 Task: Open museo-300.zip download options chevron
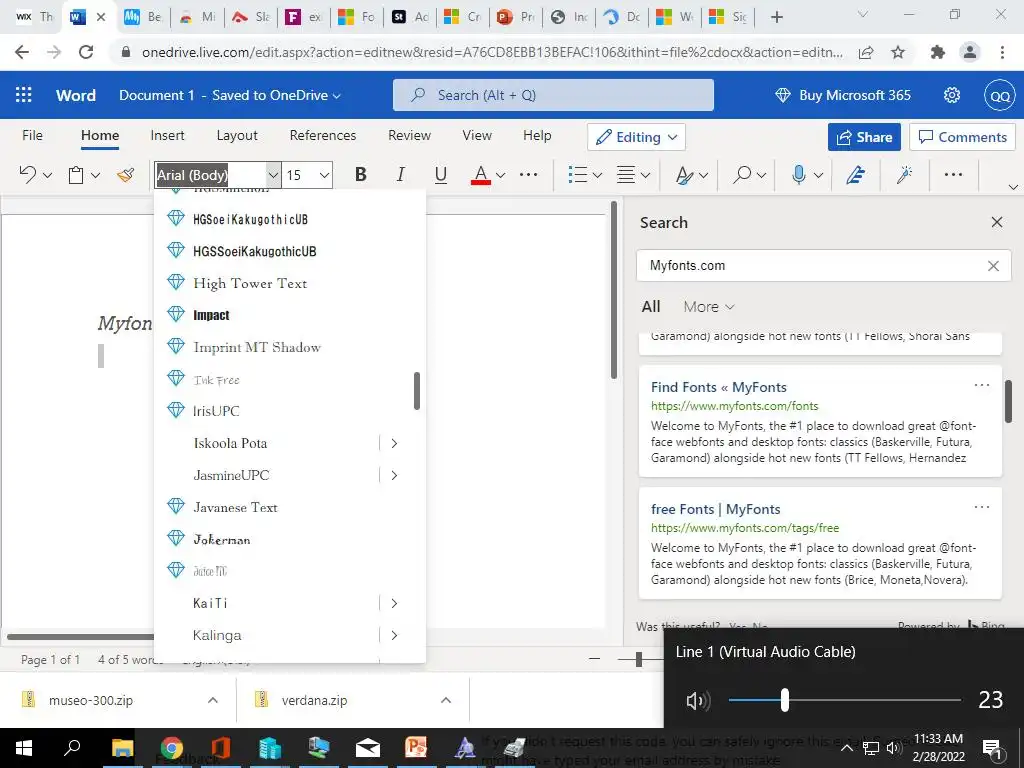[x=212, y=700]
